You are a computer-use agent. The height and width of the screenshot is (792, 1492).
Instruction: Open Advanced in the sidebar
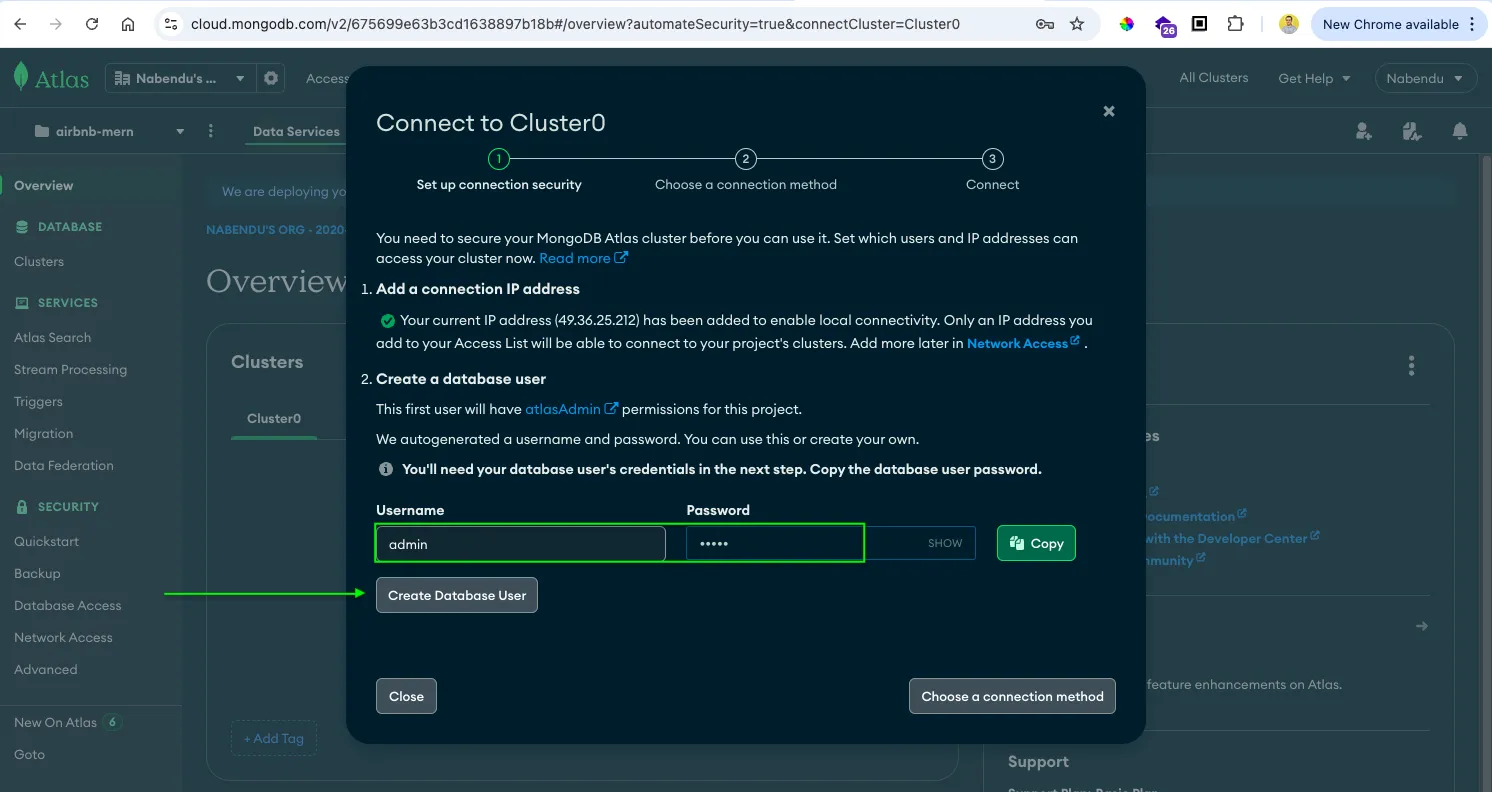(x=45, y=669)
